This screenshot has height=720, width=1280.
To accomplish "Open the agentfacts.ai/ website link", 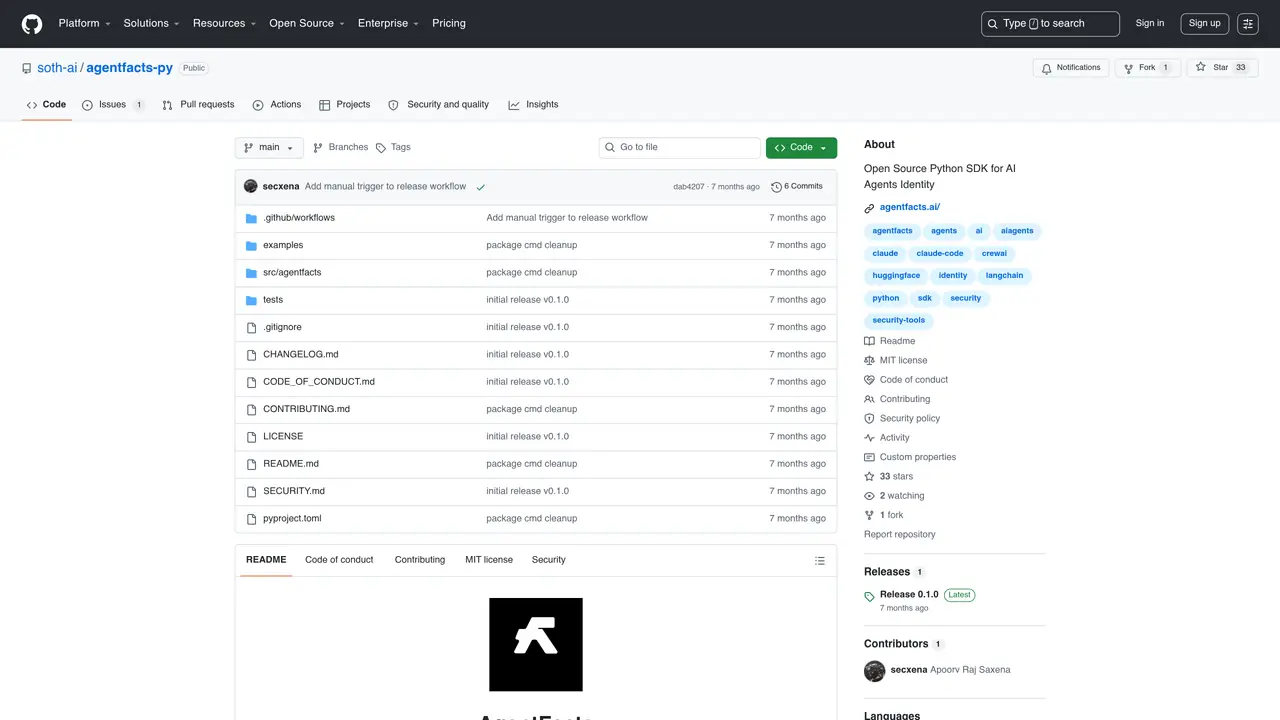I will point(910,208).
